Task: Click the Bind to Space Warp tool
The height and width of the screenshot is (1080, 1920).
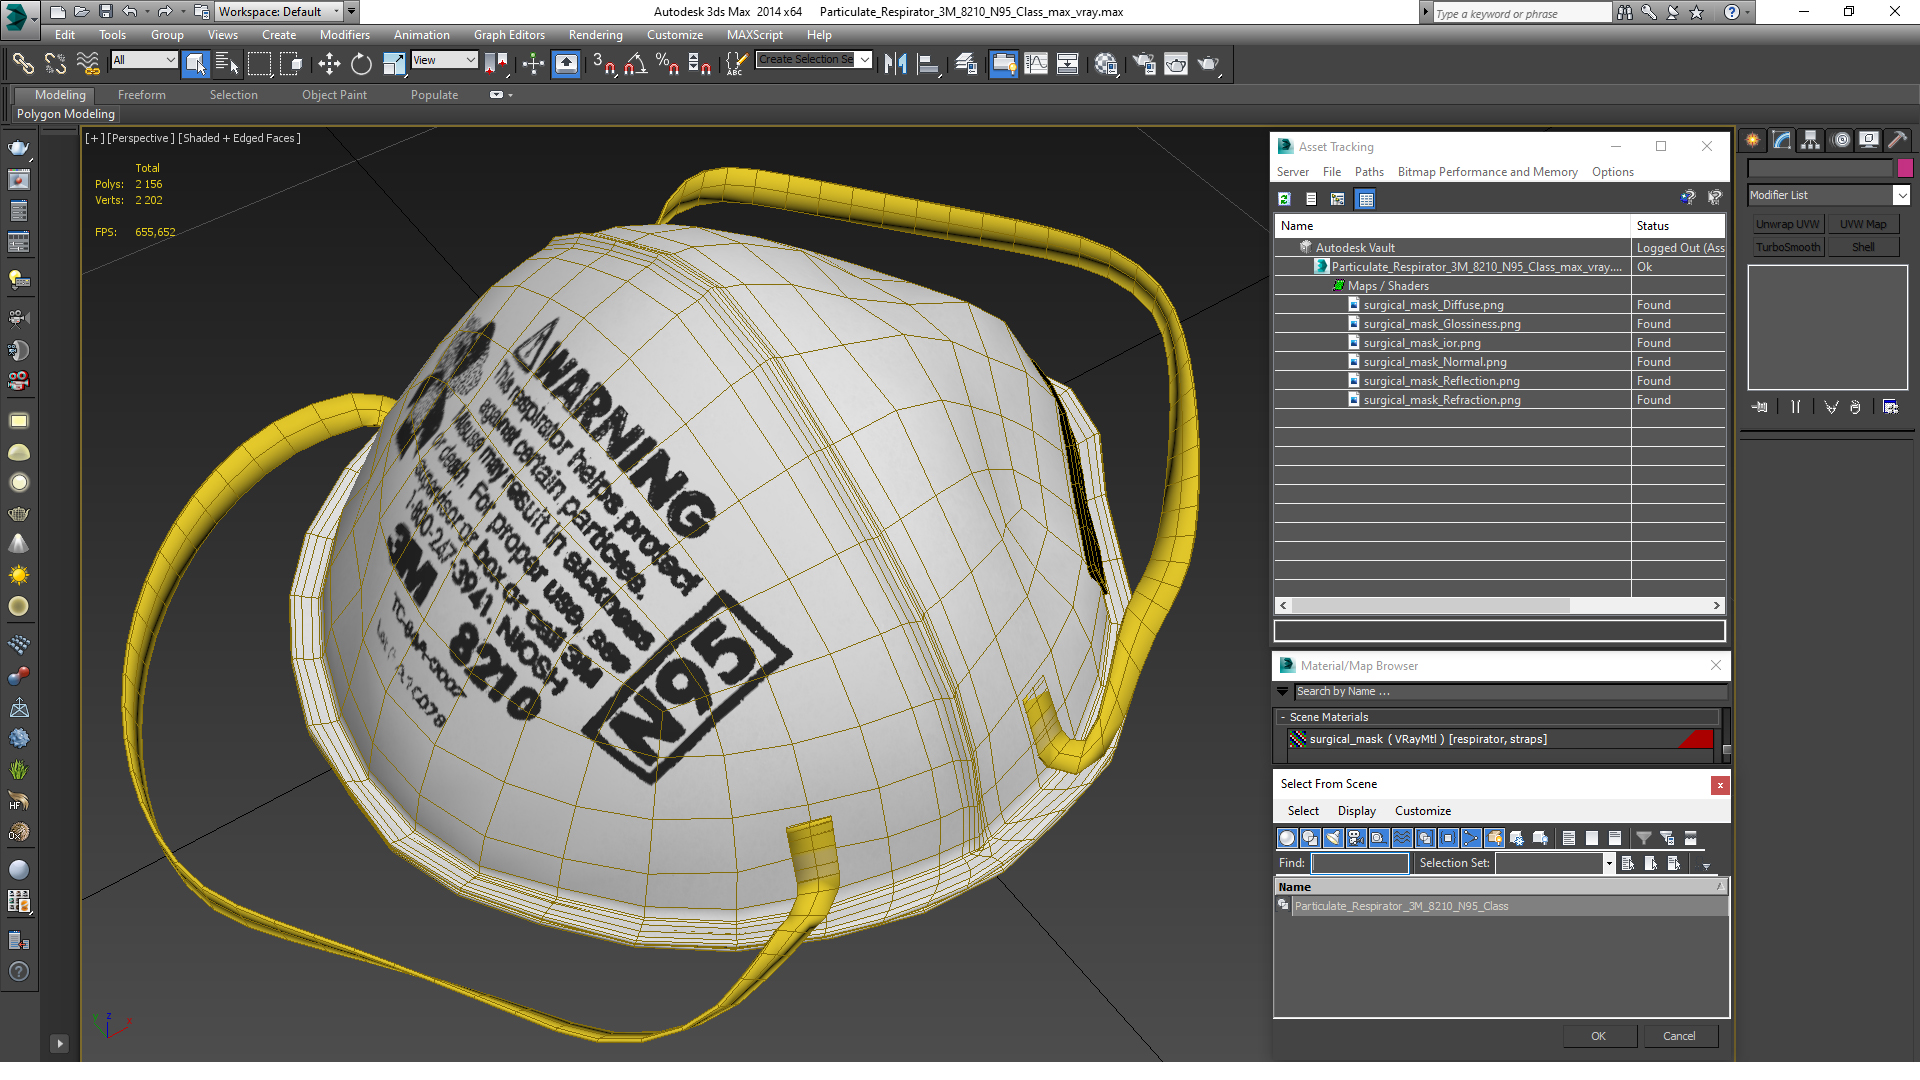Action: point(88,64)
